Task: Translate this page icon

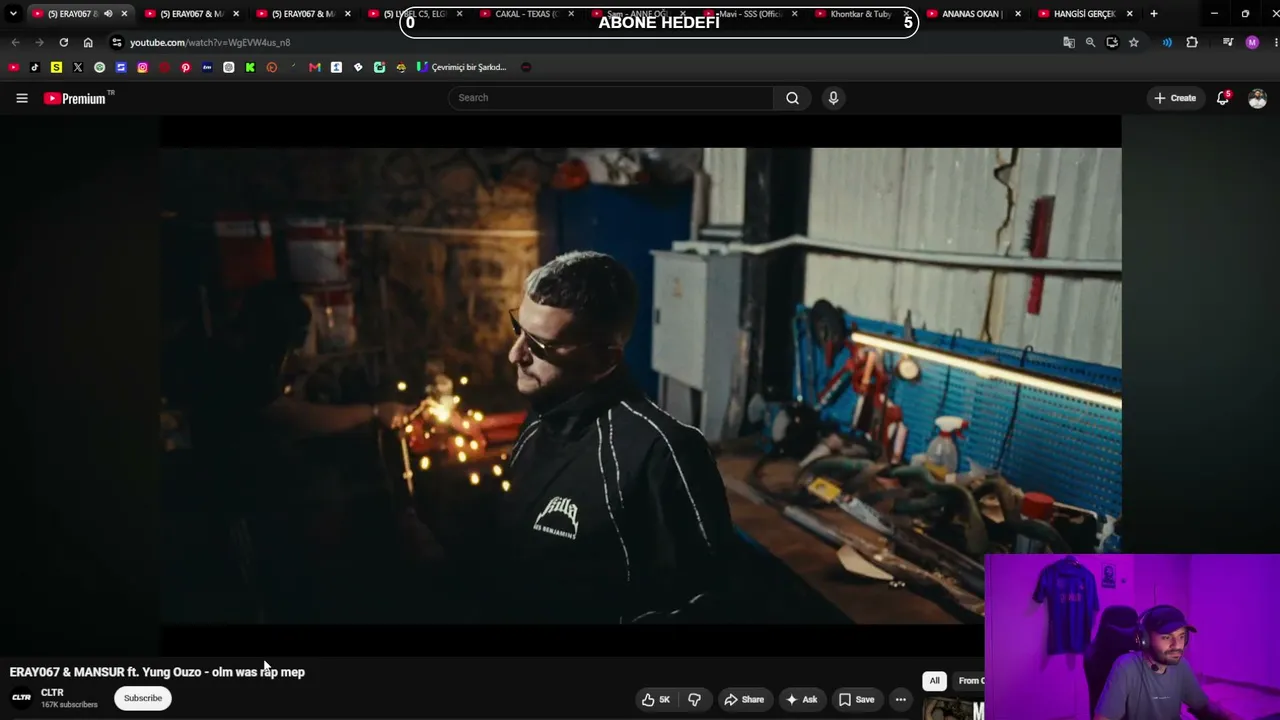Action: pyautogui.click(x=1069, y=42)
